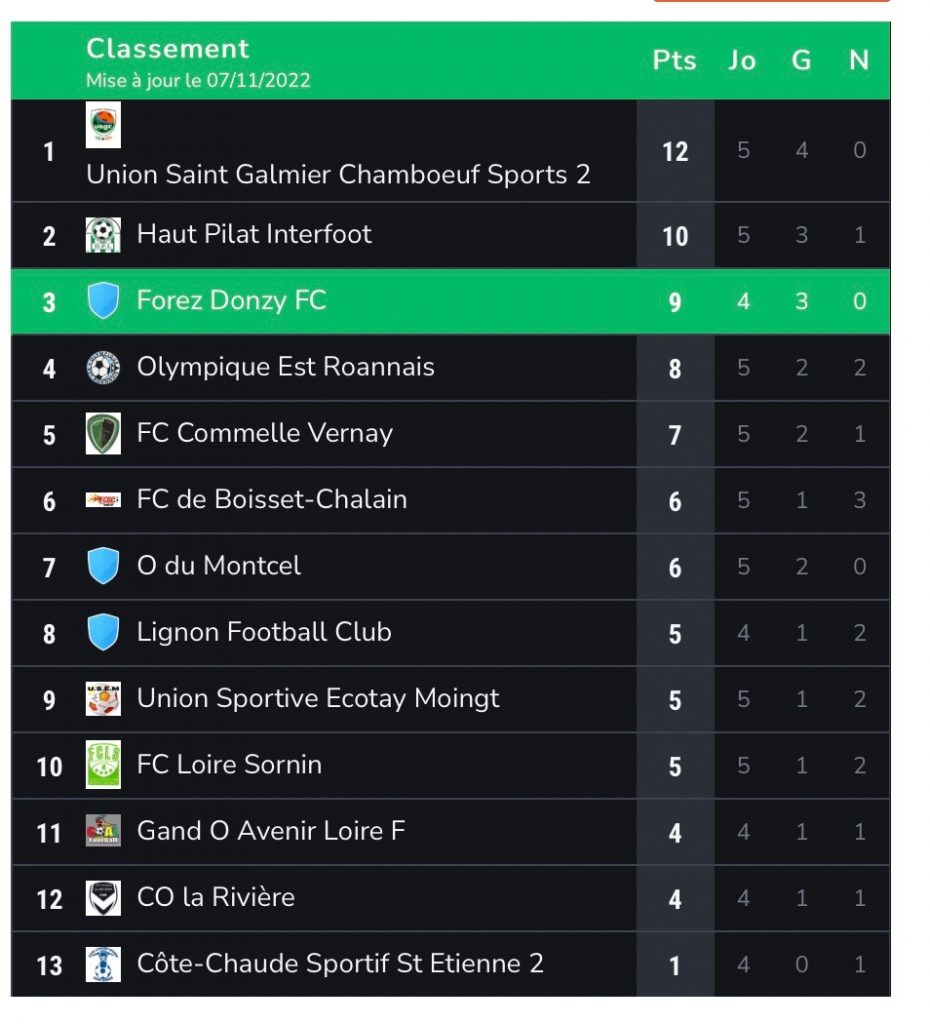Click the blue shield next to Forez Donzy FC

(x=103, y=300)
